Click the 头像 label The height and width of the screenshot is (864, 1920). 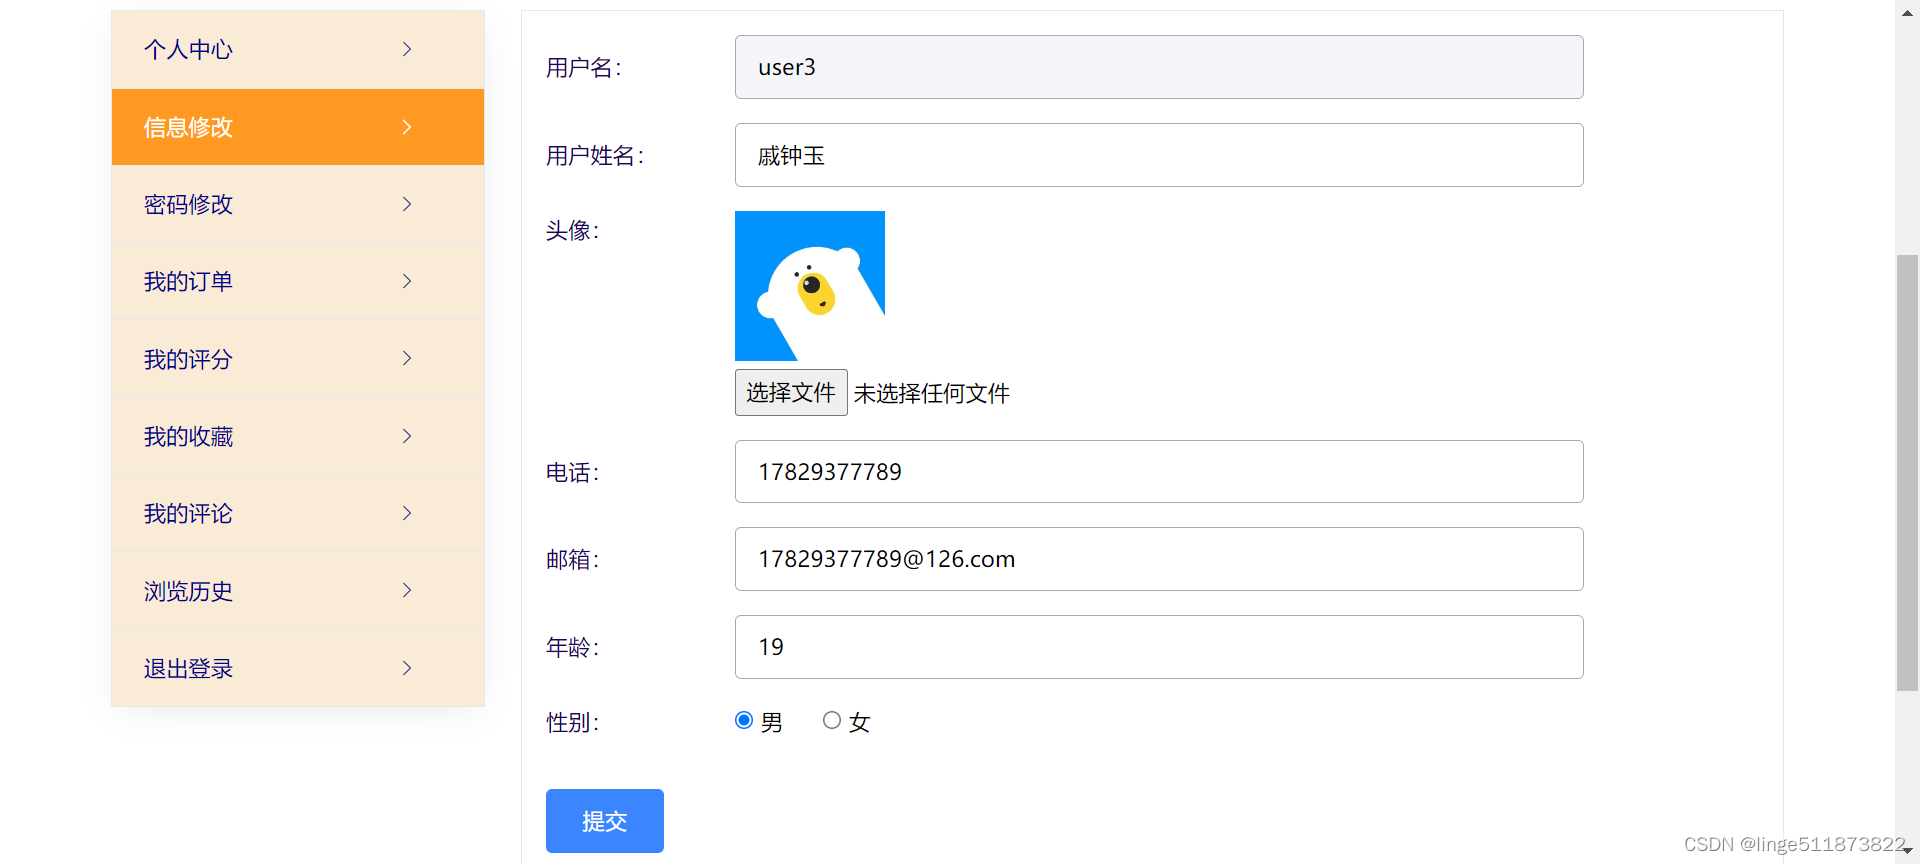[x=572, y=231]
